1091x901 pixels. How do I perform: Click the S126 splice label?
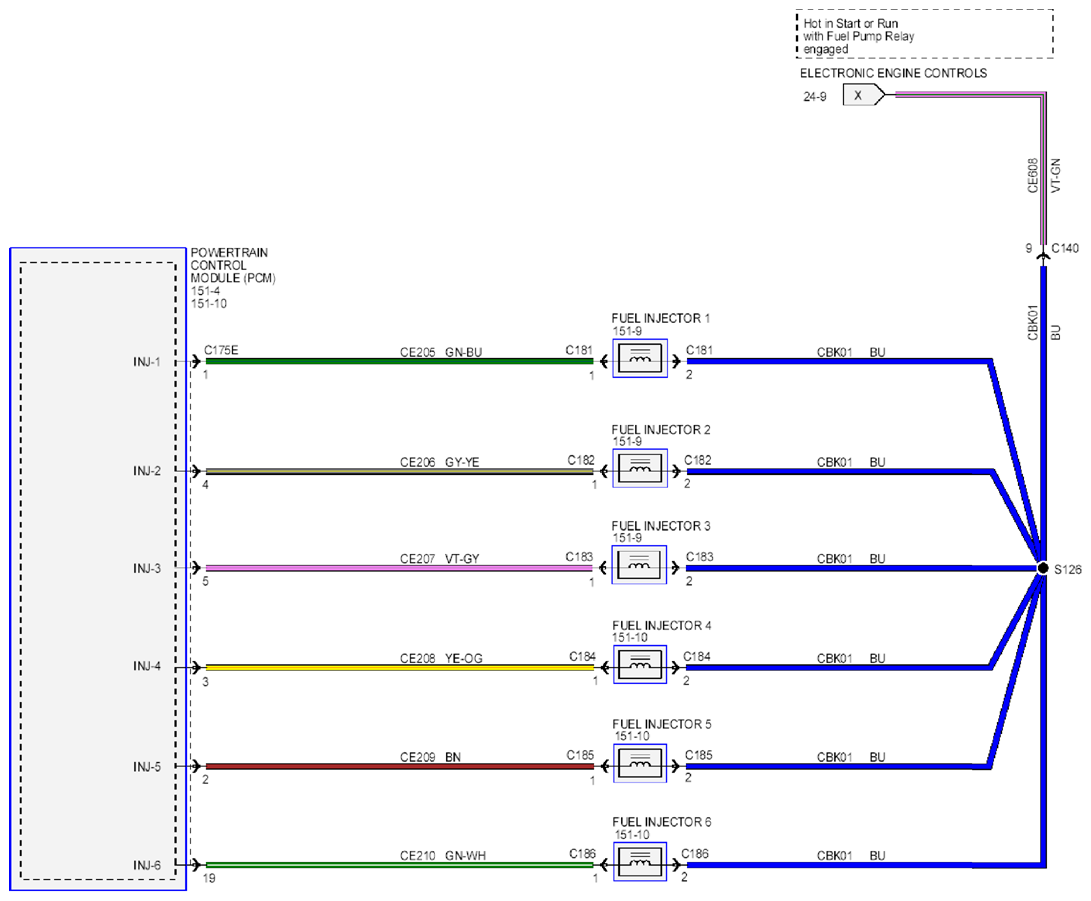(1067, 570)
